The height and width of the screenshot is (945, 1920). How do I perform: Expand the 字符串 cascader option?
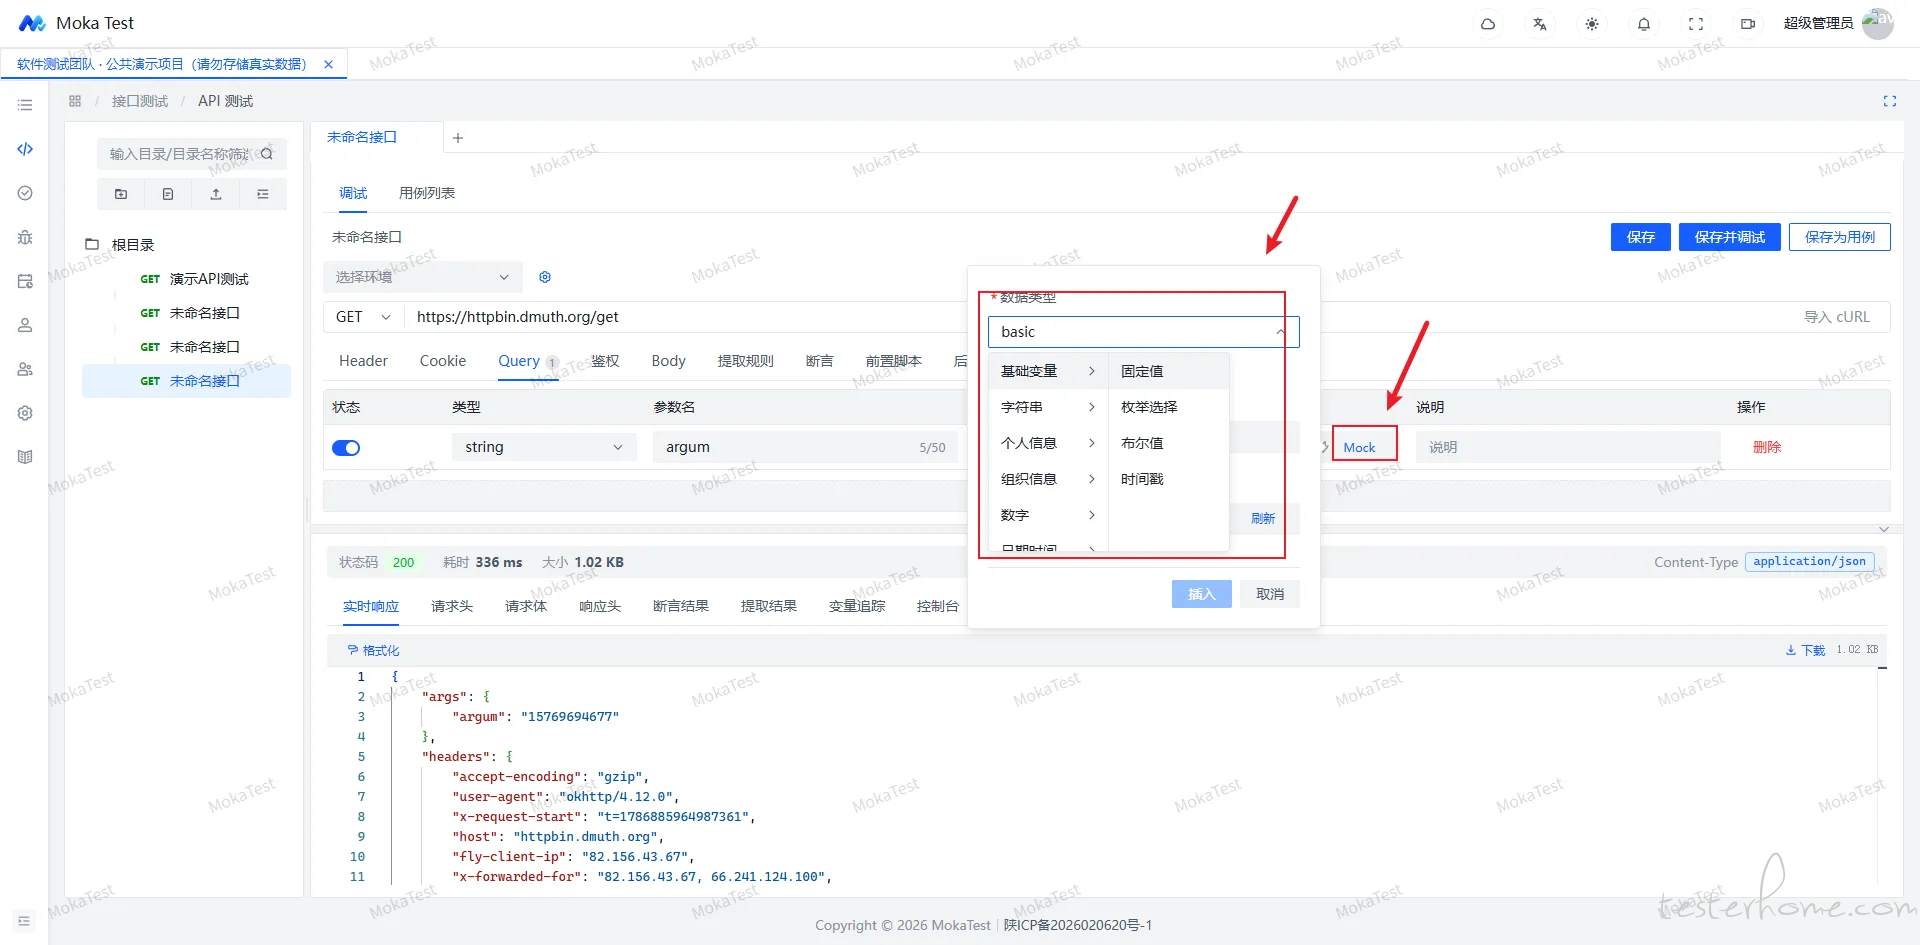(x=1048, y=407)
